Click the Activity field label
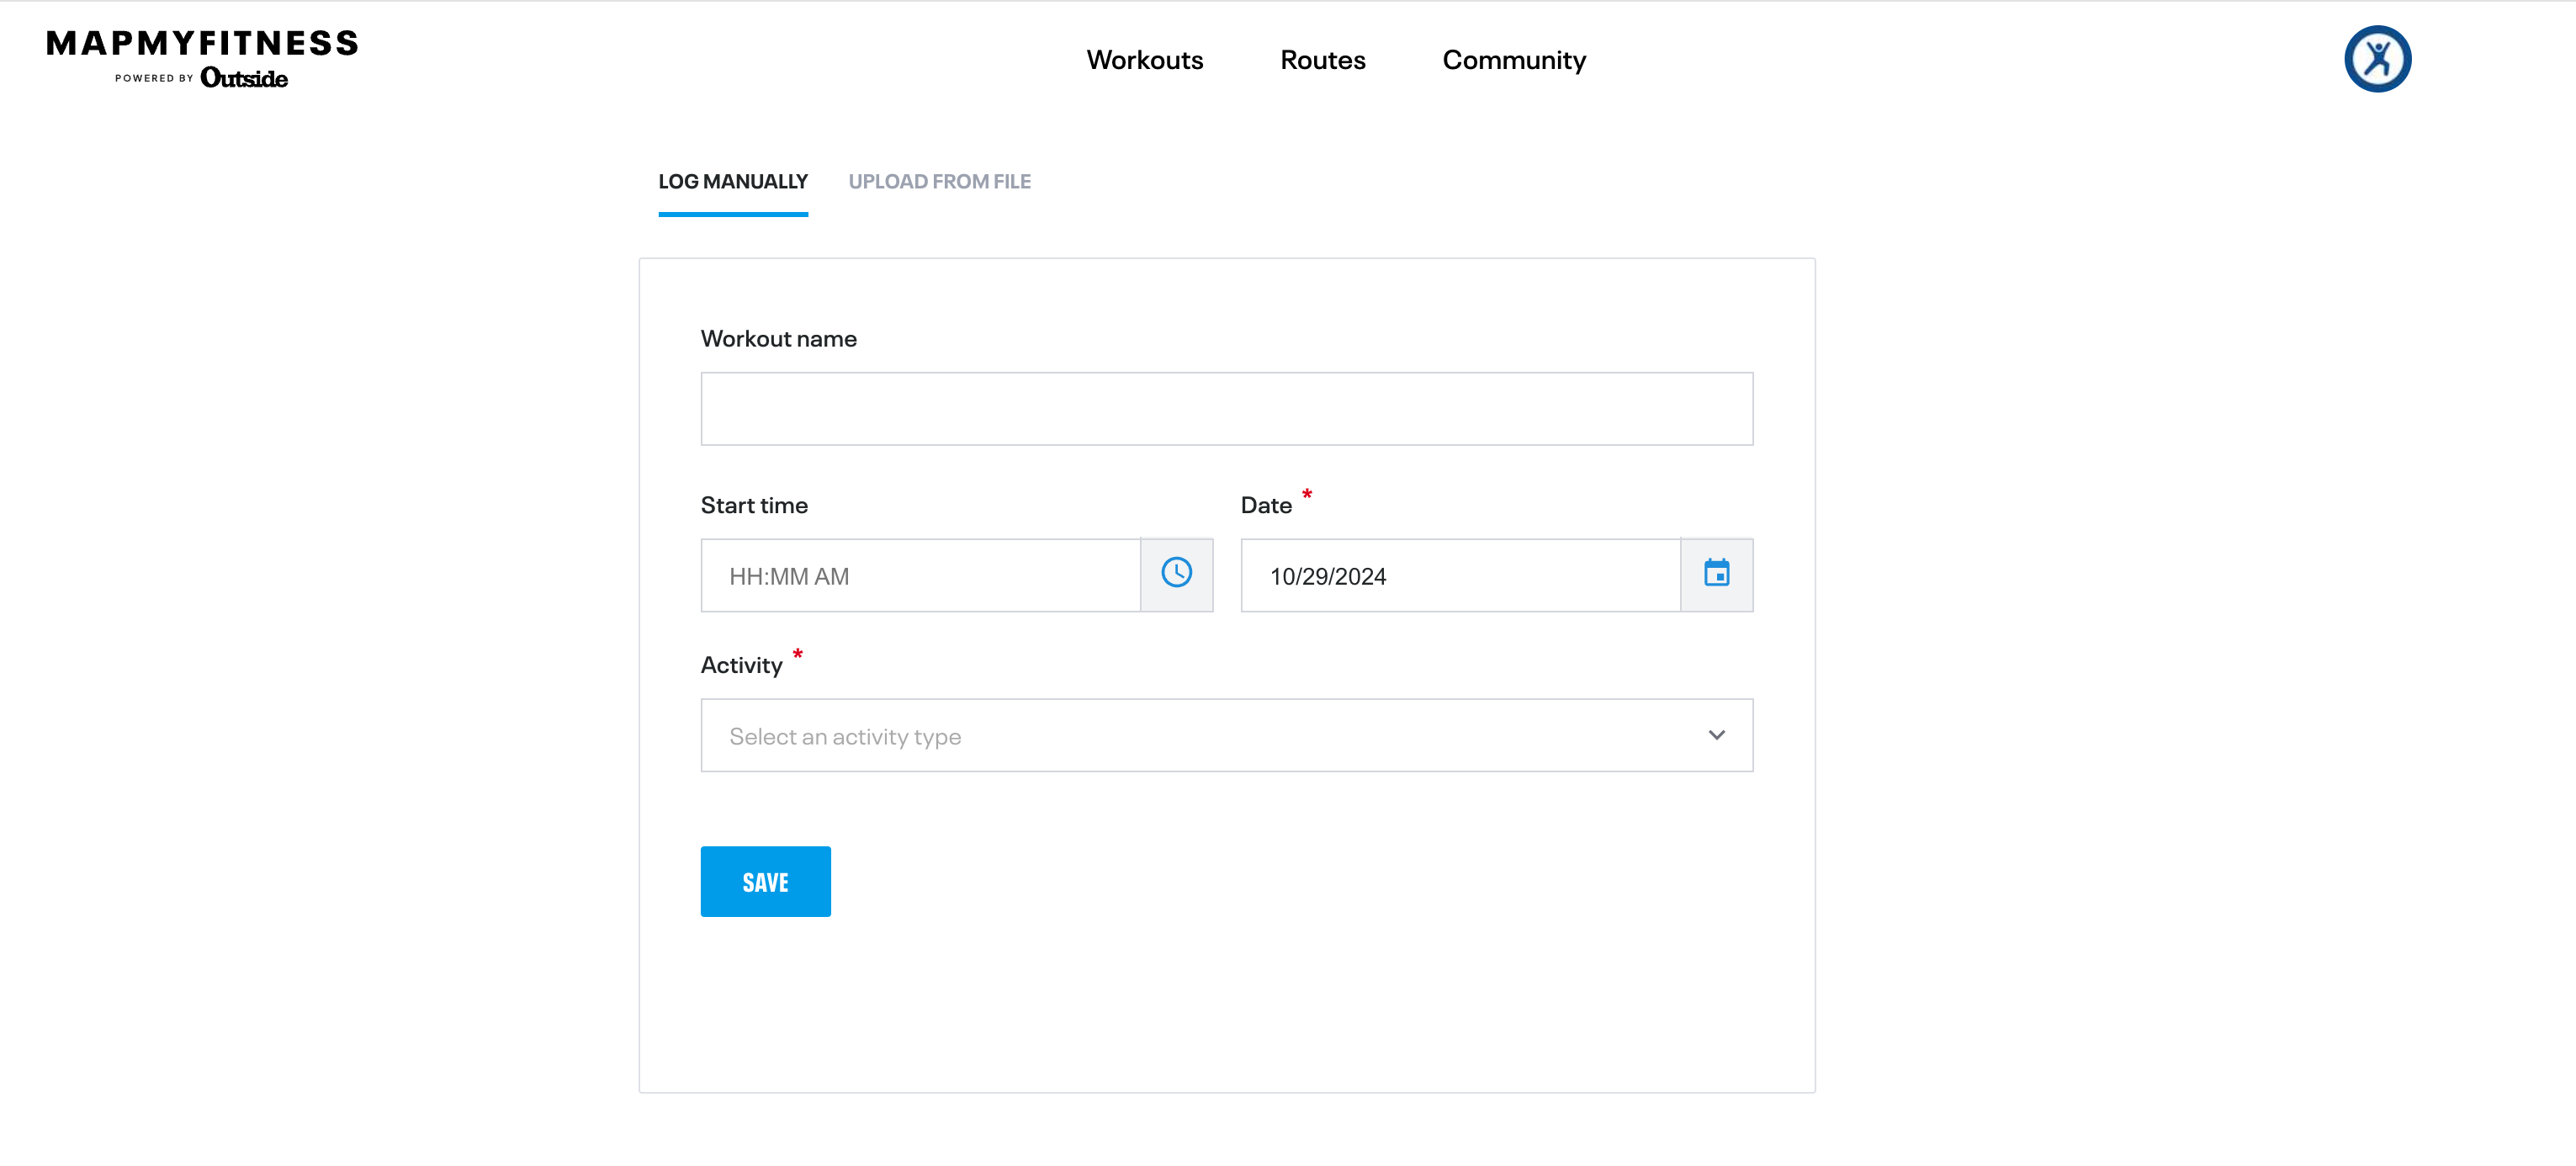2576x1166 pixels. [741, 666]
